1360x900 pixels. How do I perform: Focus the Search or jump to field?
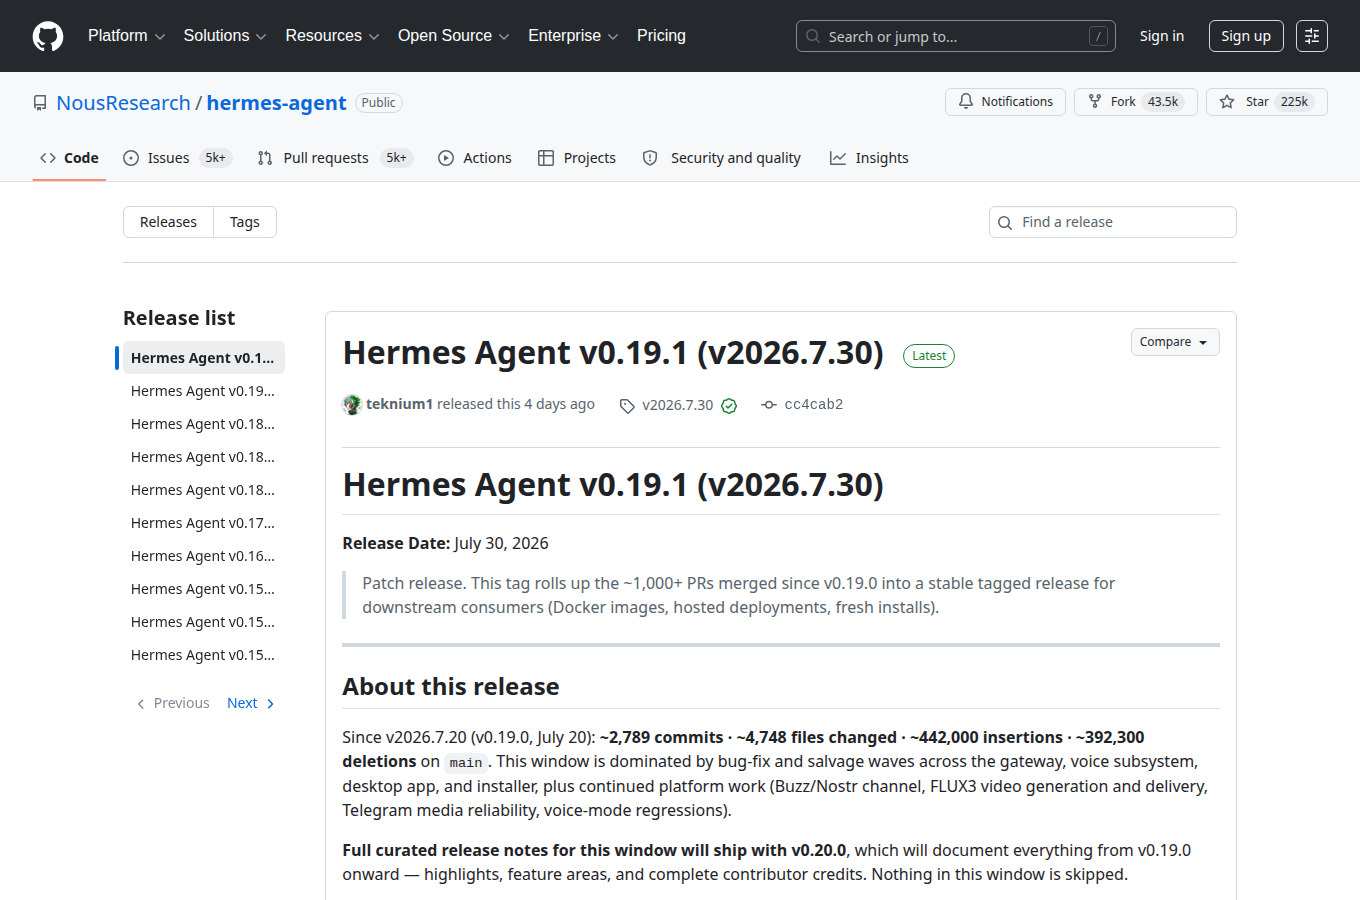click(956, 36)
